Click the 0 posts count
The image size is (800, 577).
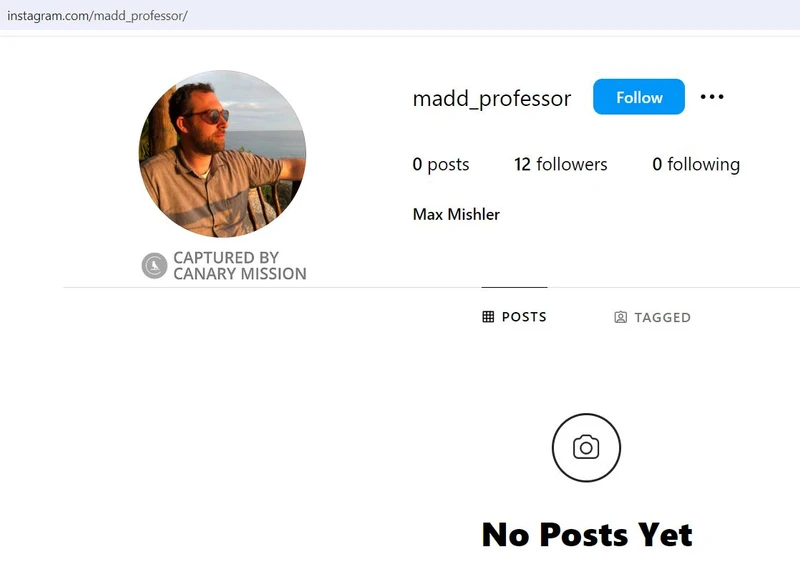point(441,164)
